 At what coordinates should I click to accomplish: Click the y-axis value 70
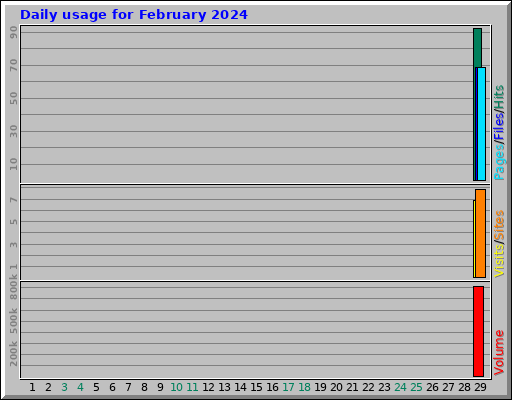click(13, 65)
